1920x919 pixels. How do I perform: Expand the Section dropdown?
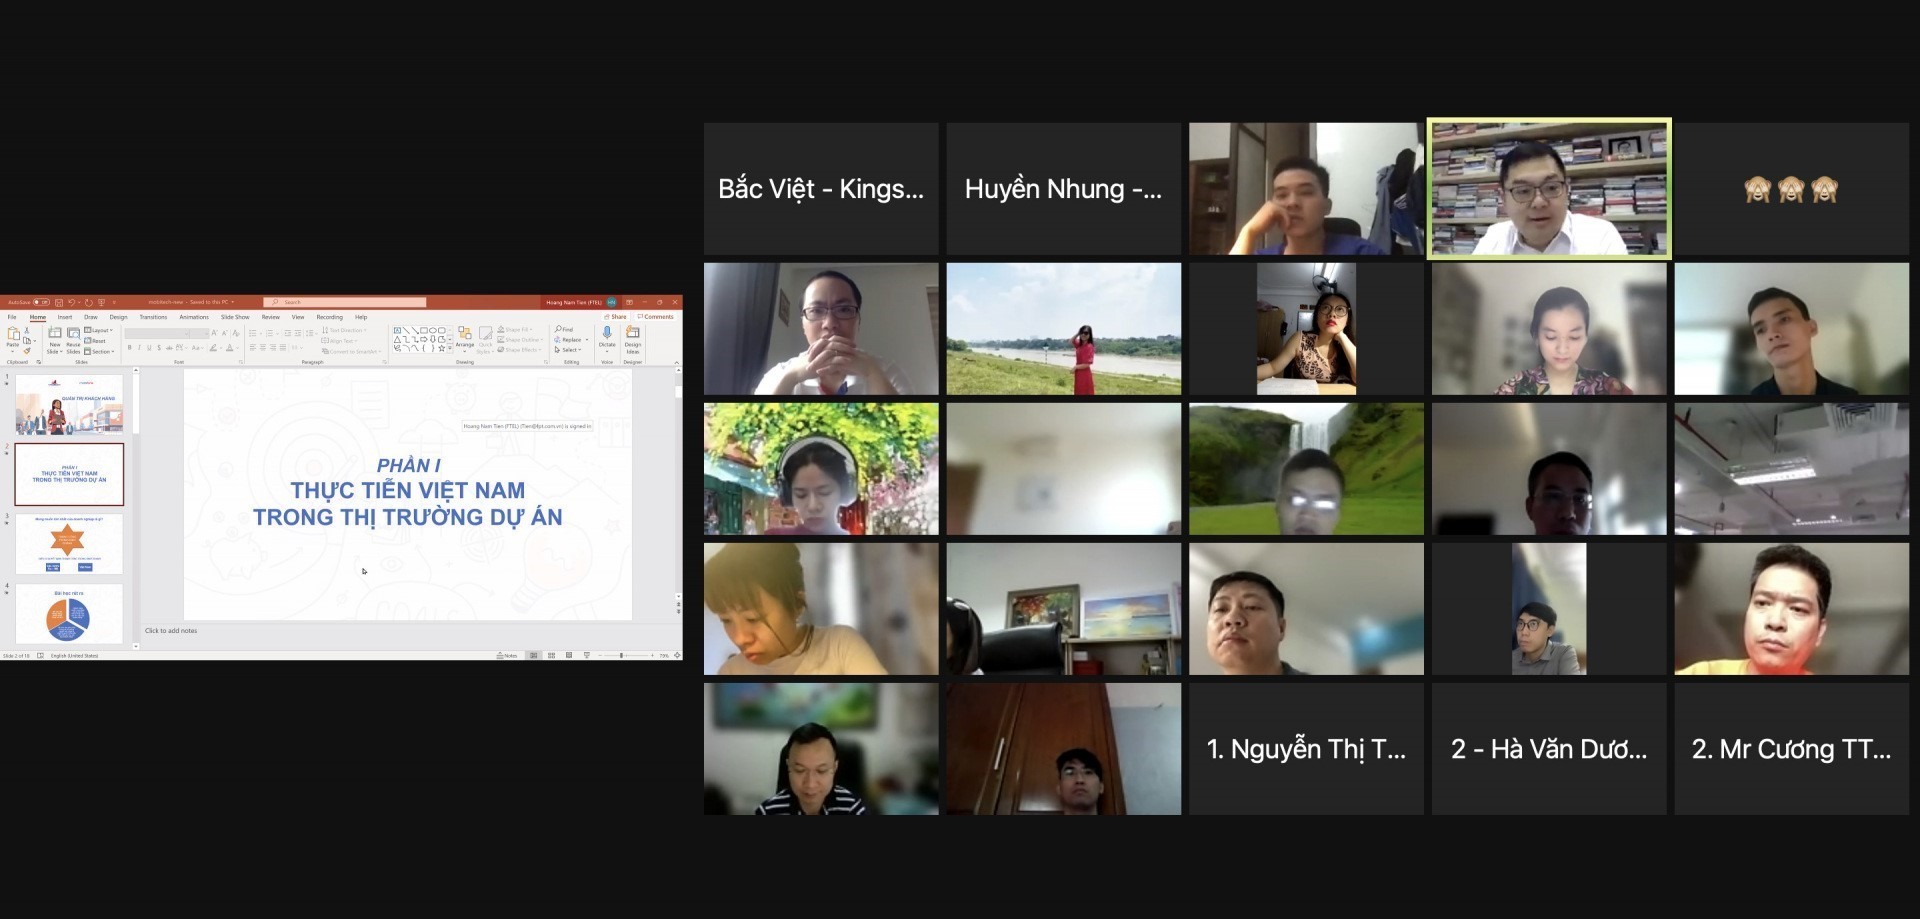(100, 352)
